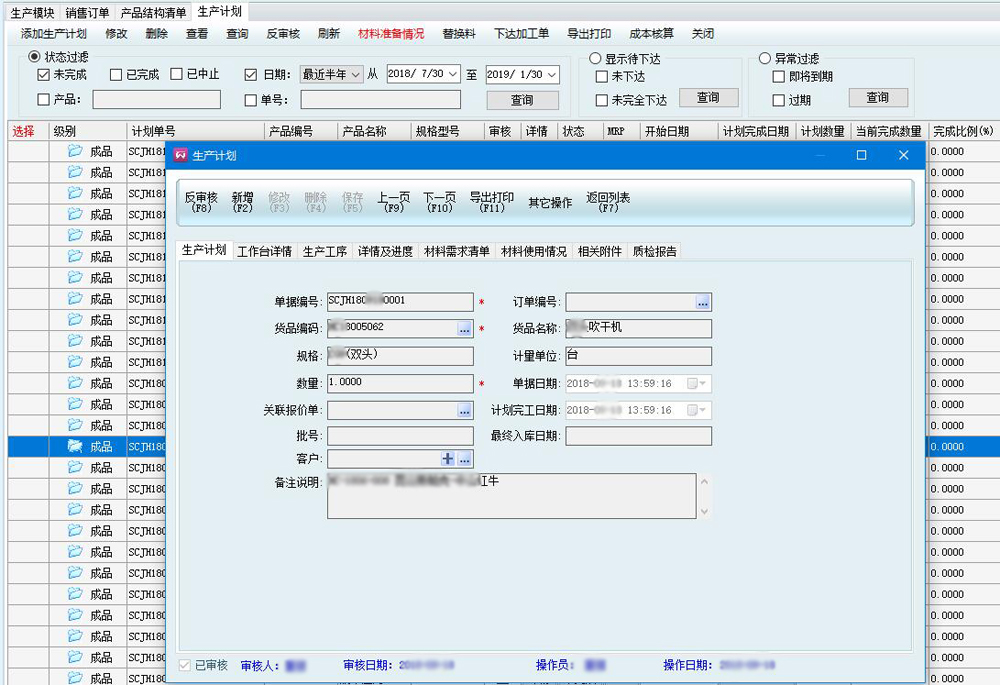1000x685 pixels.
Task: Open the start date 2018/7/30 picker
Action: pos(453,74)
